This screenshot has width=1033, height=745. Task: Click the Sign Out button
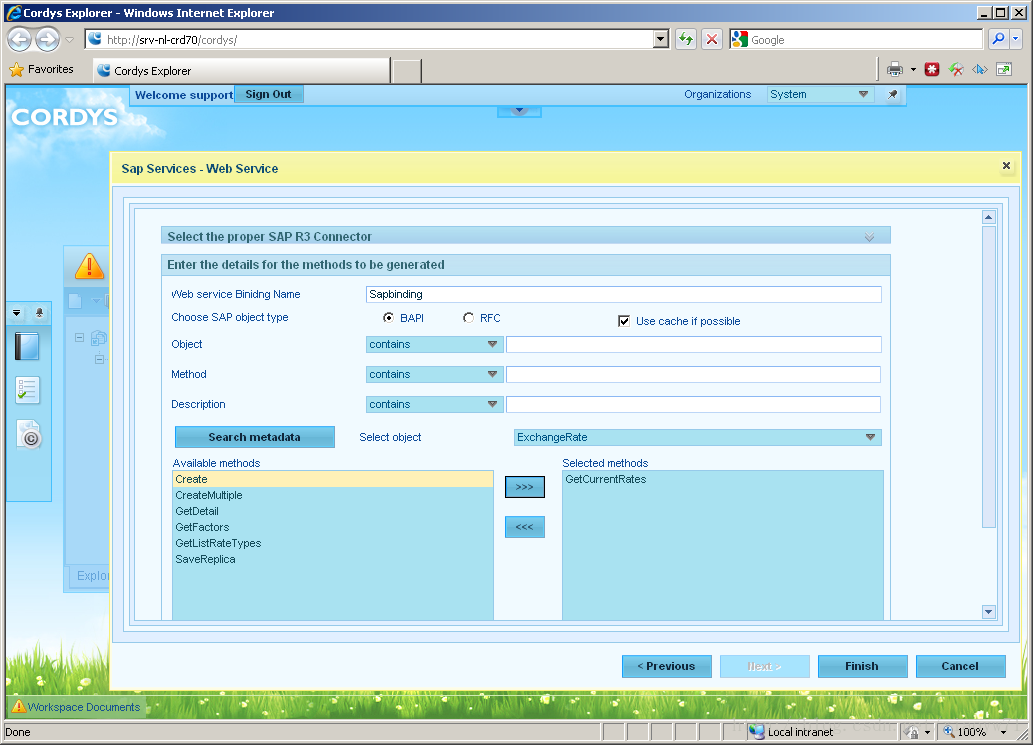268,94
